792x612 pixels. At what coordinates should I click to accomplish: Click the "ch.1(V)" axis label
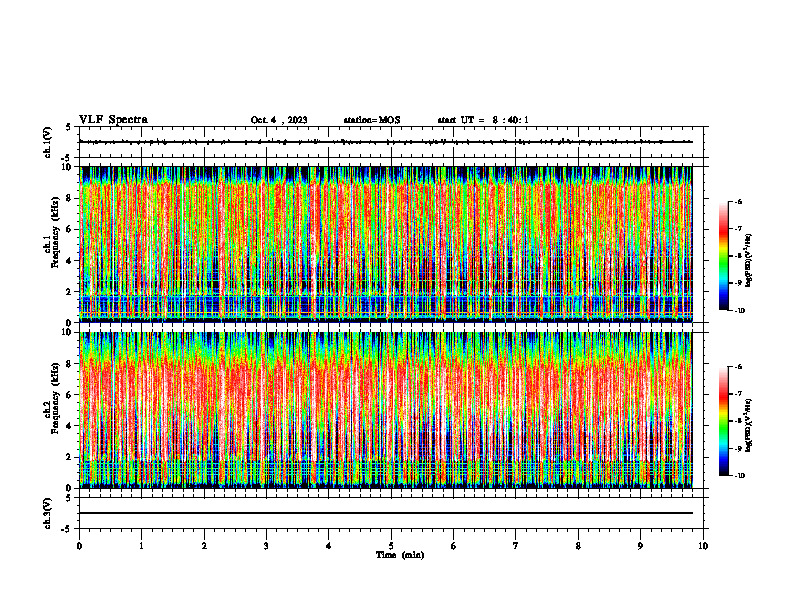48,142
